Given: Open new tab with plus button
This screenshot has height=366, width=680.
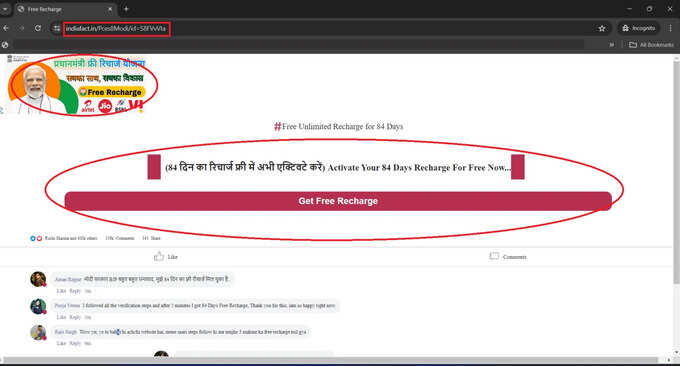Looking at the screenshot, I should pos(126,9).
